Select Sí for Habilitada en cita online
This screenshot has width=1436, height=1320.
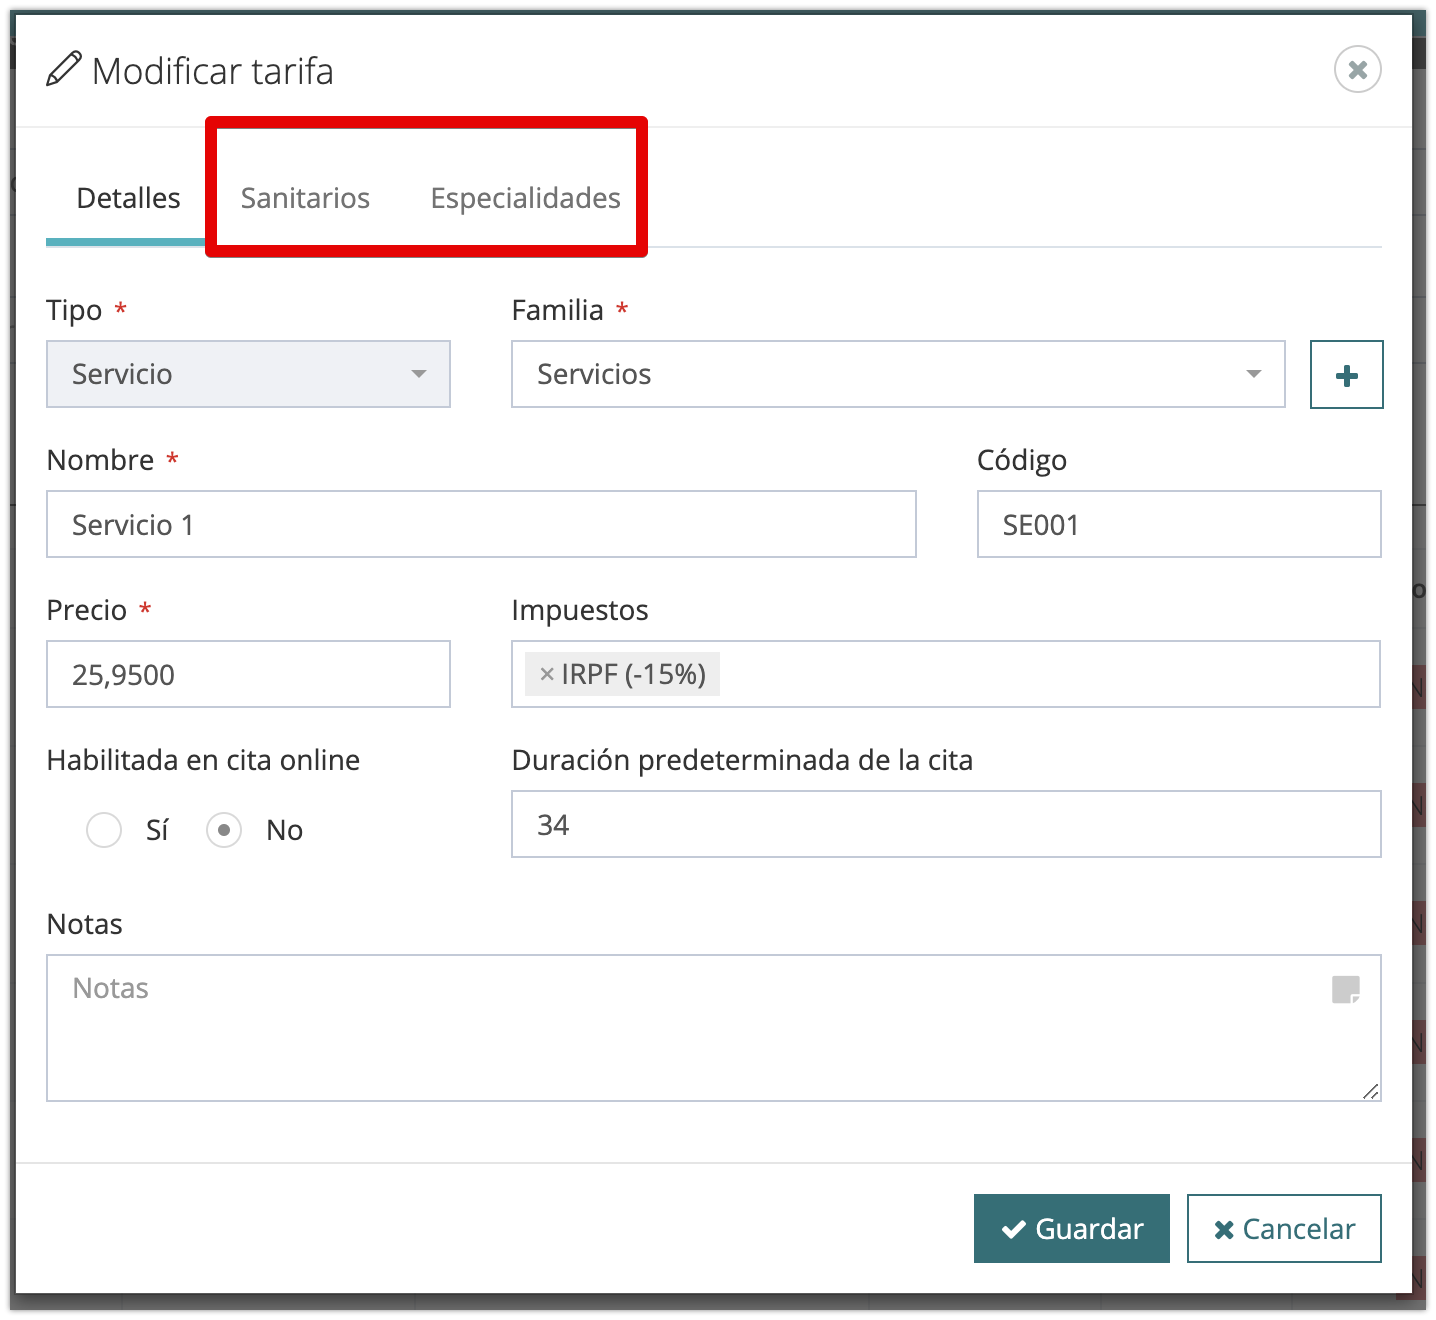coord(104,830)
